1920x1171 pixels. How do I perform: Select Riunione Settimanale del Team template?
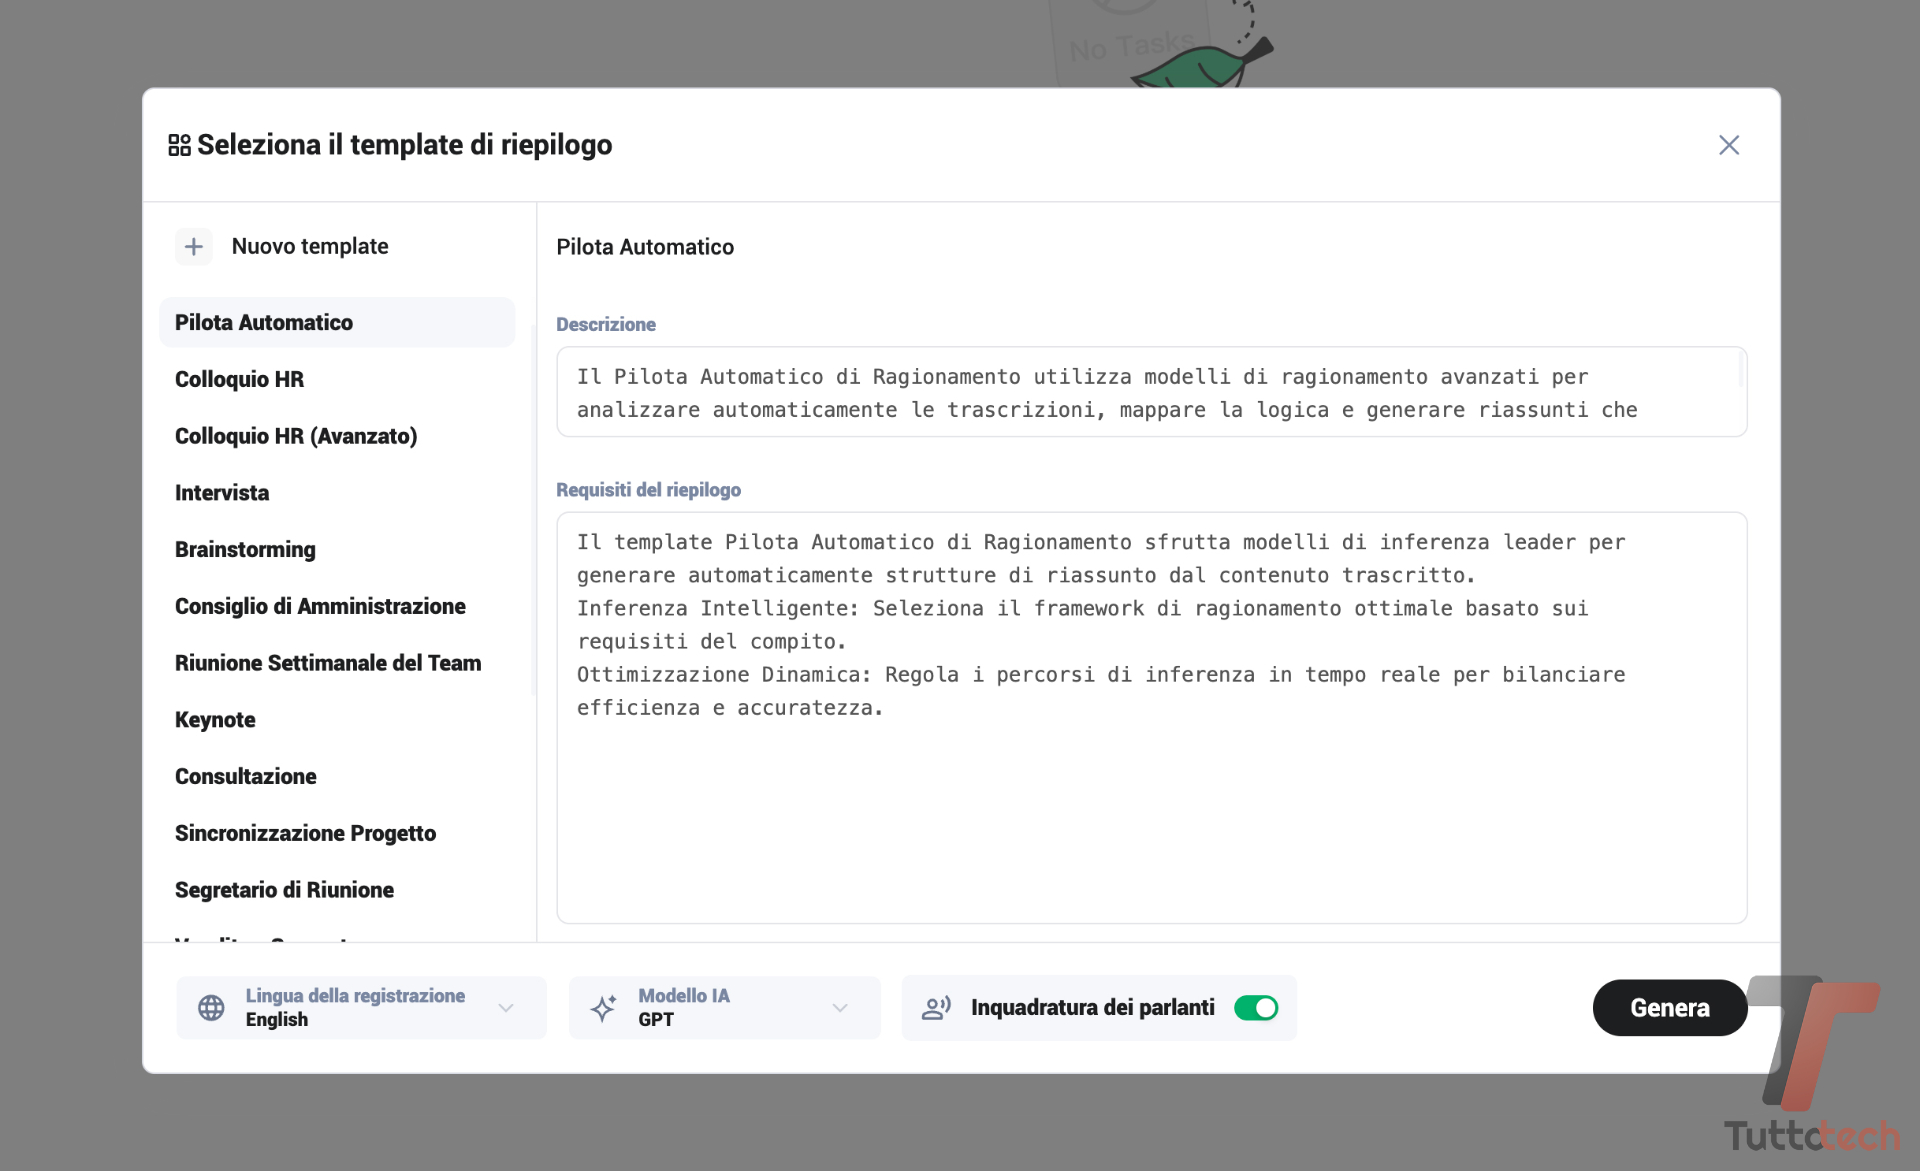(x=328, y=663)
